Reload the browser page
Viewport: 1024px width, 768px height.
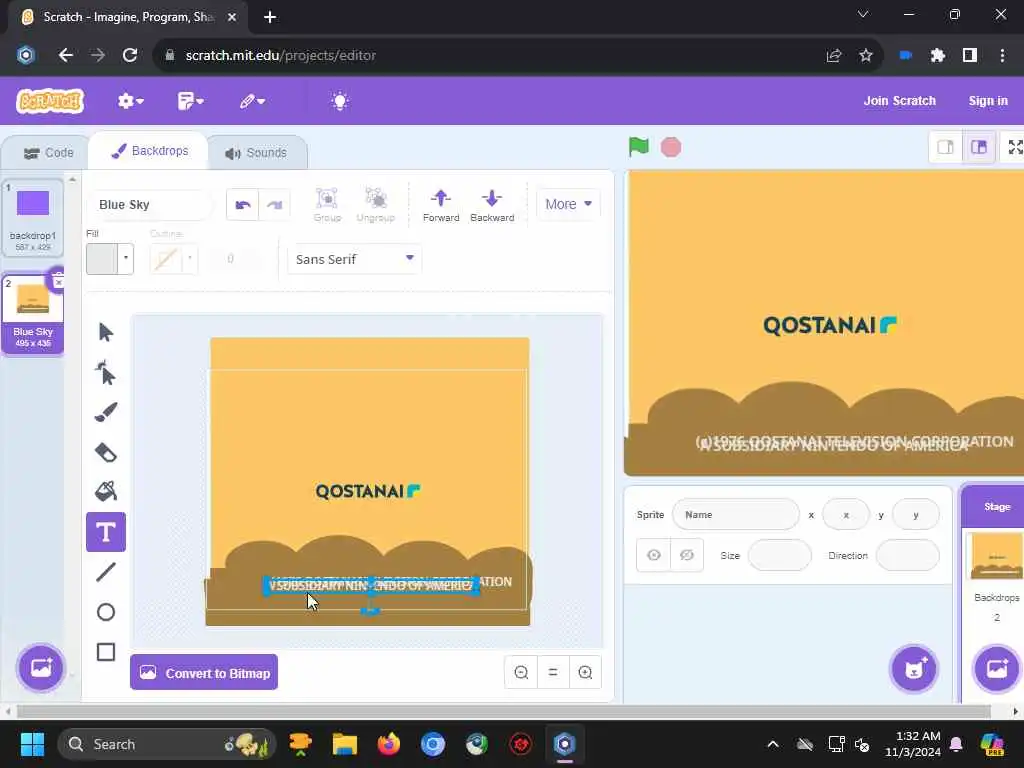(x=130, y=56)
